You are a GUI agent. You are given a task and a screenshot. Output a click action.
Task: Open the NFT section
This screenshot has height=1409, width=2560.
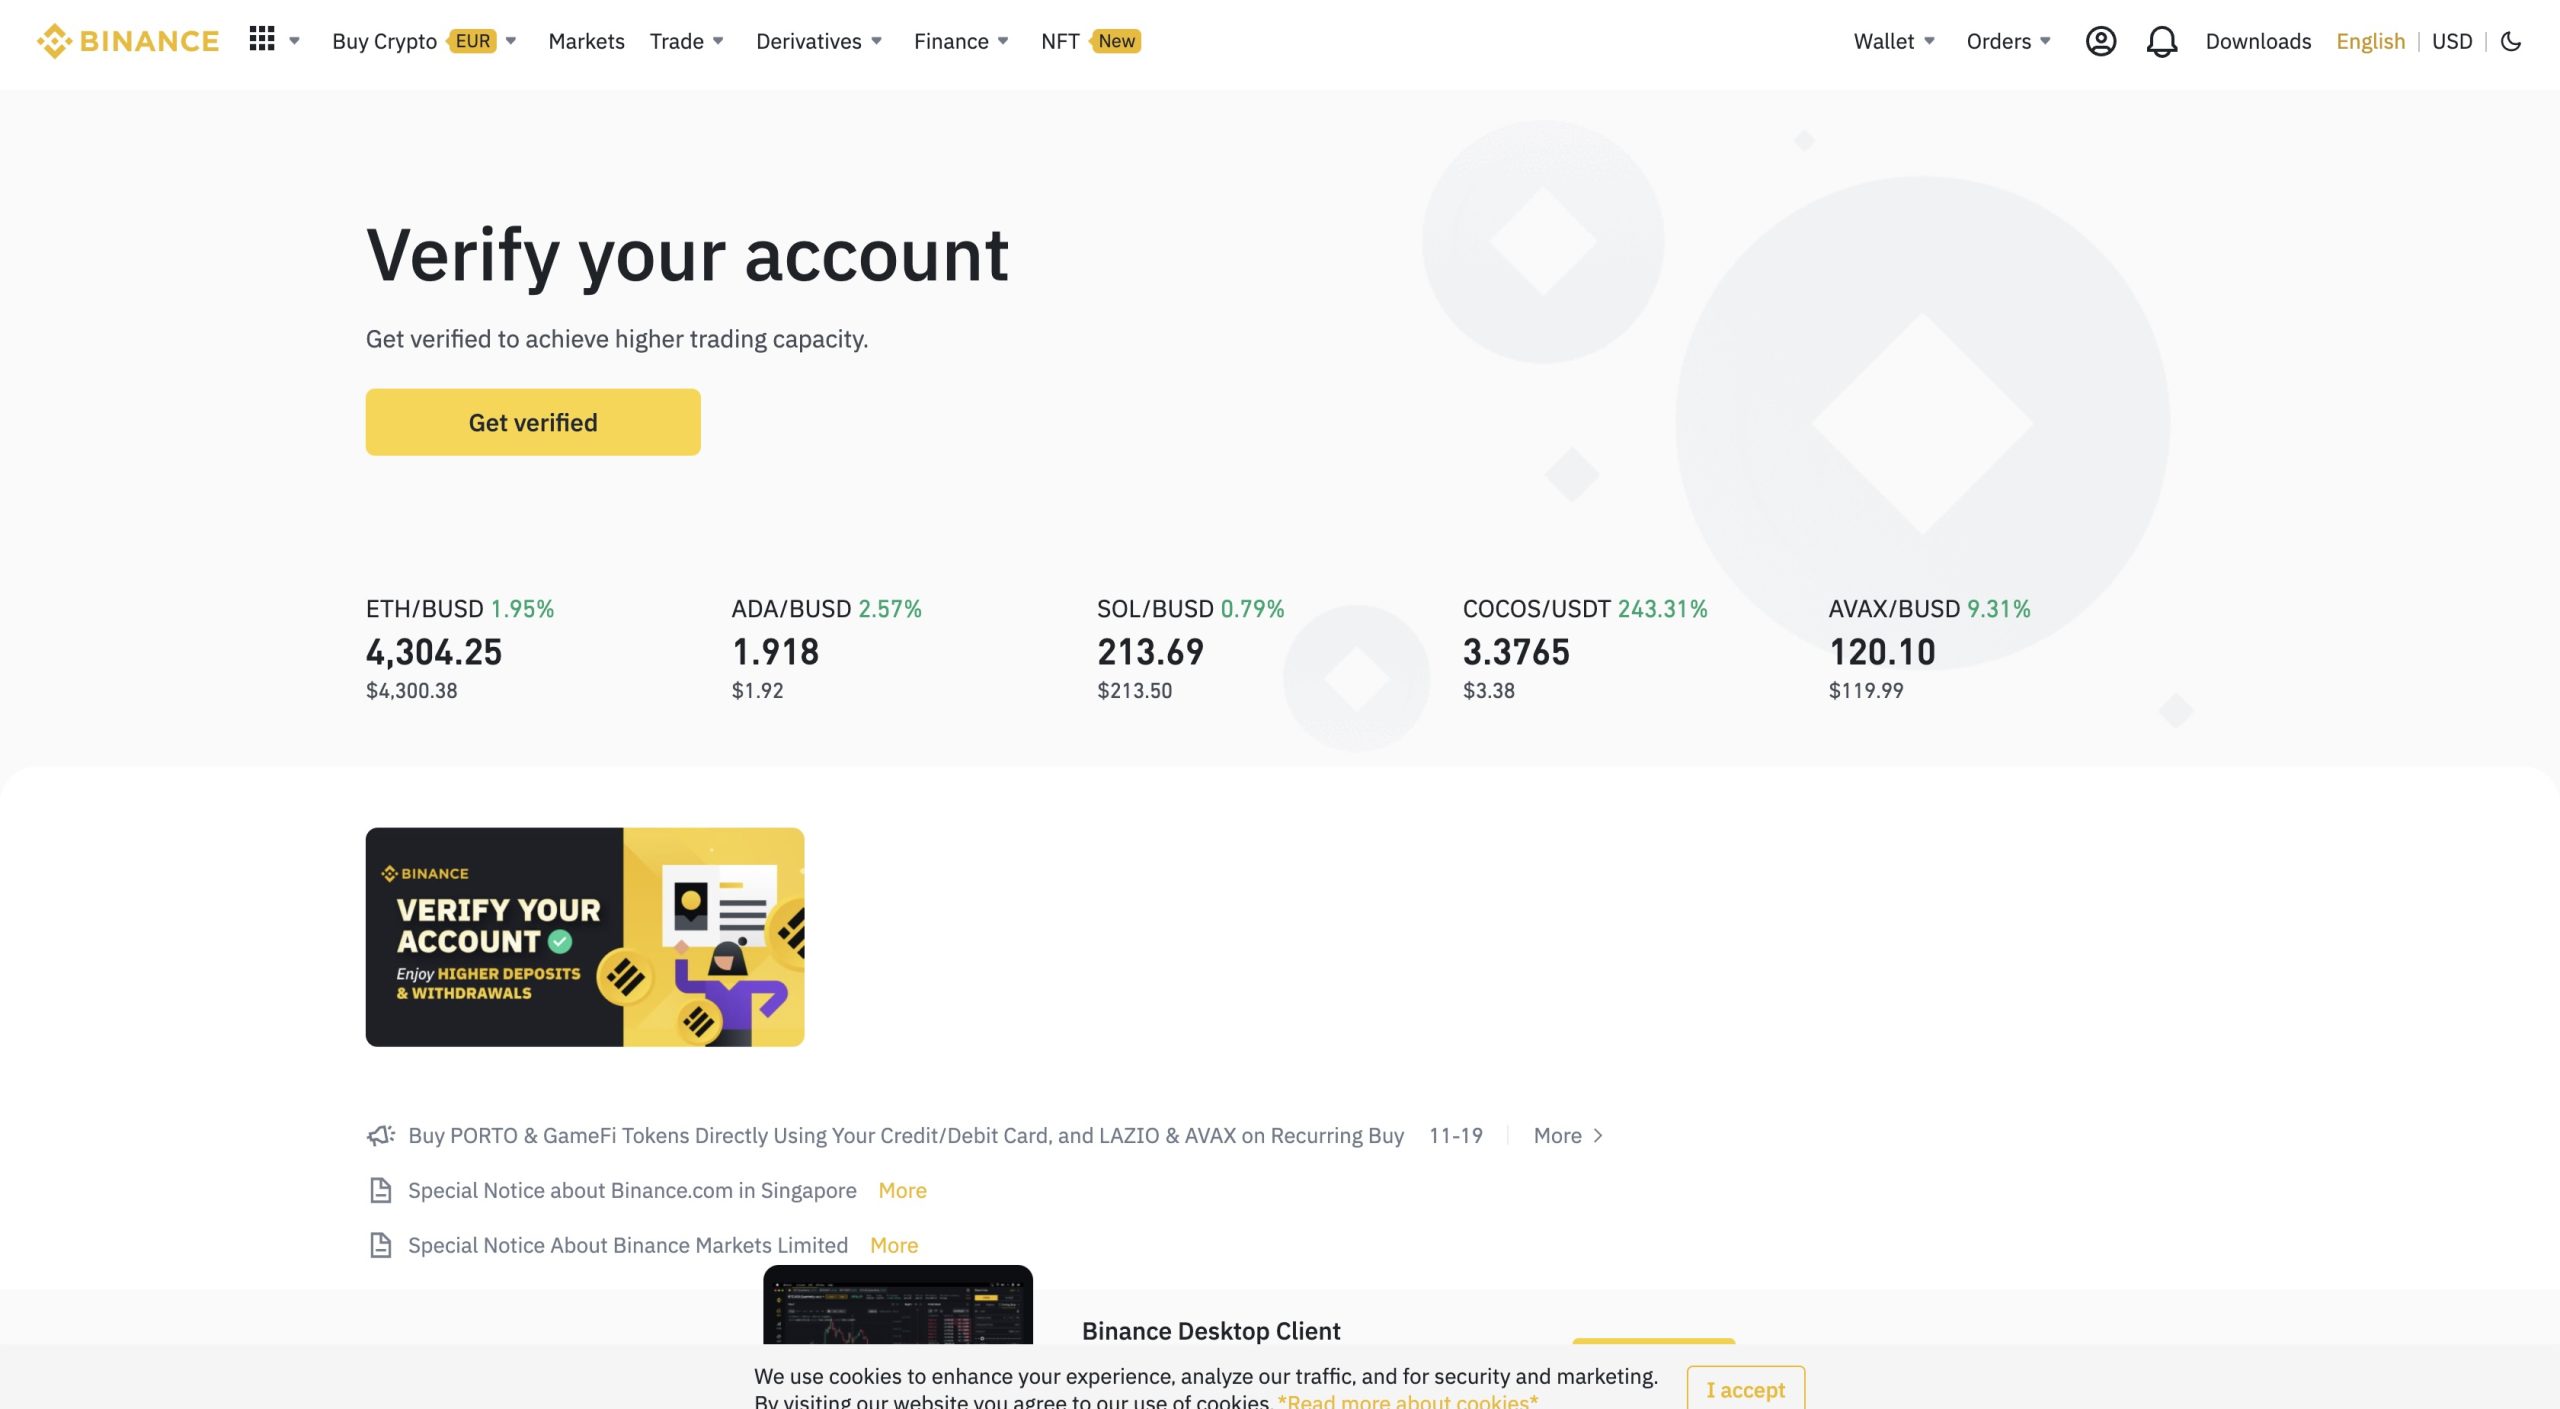coord(1059,41)
